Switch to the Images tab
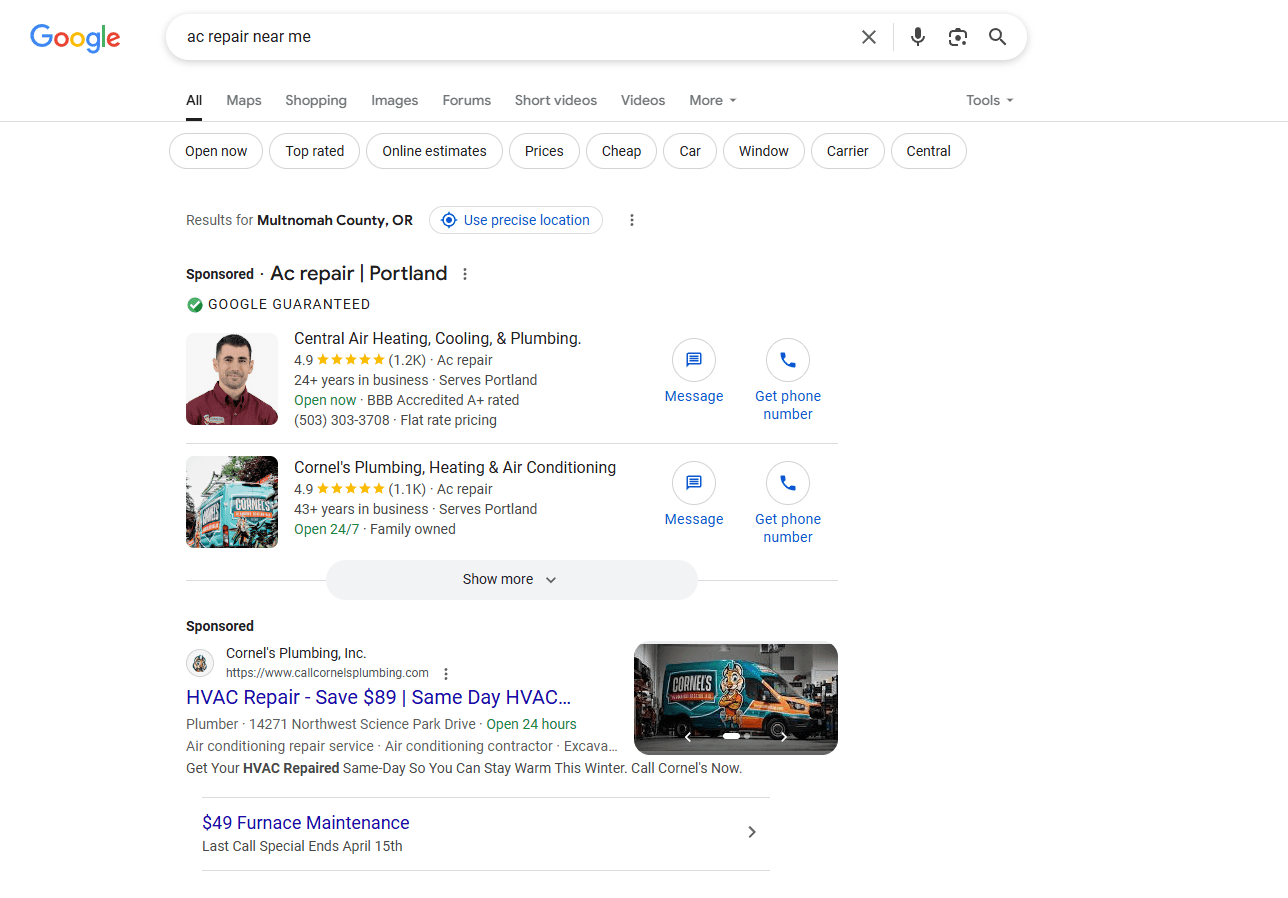Screen dimensions: 1288x898 click(395, 100)
